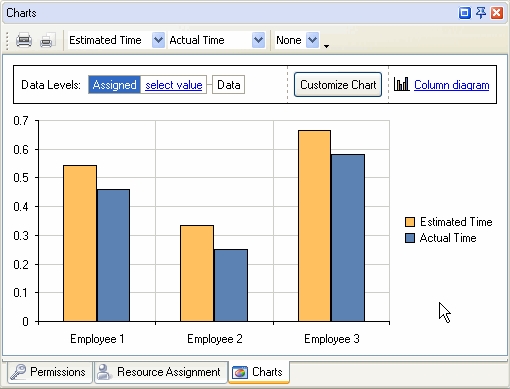Click the Charts tab pie icon
The image size is (510, 389).
click(x=240, y=372)
